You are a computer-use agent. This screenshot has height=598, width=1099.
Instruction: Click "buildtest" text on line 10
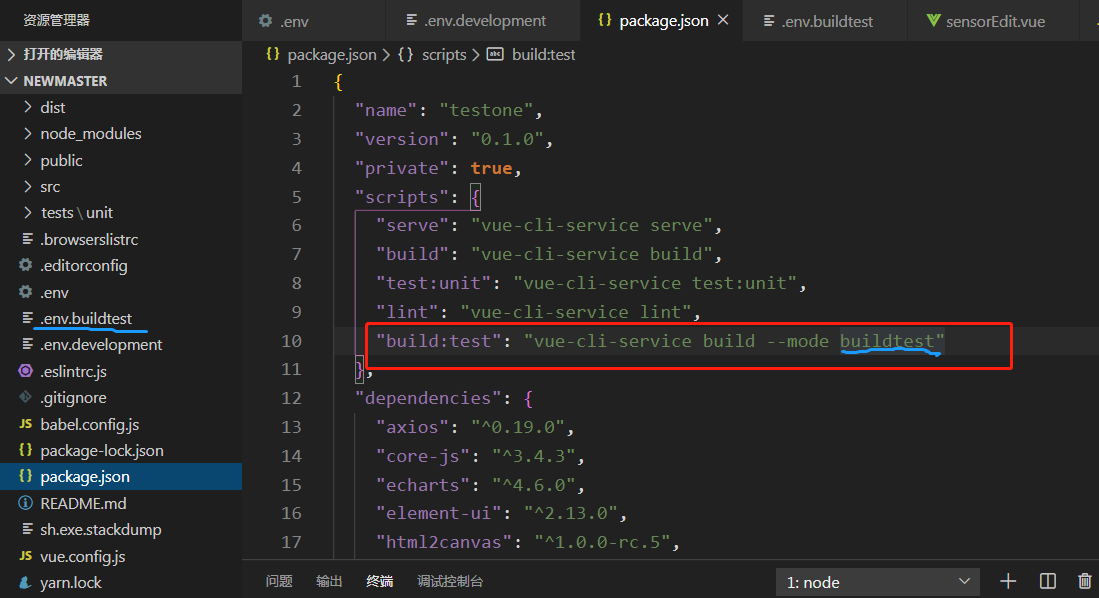(x=887, y=341)
